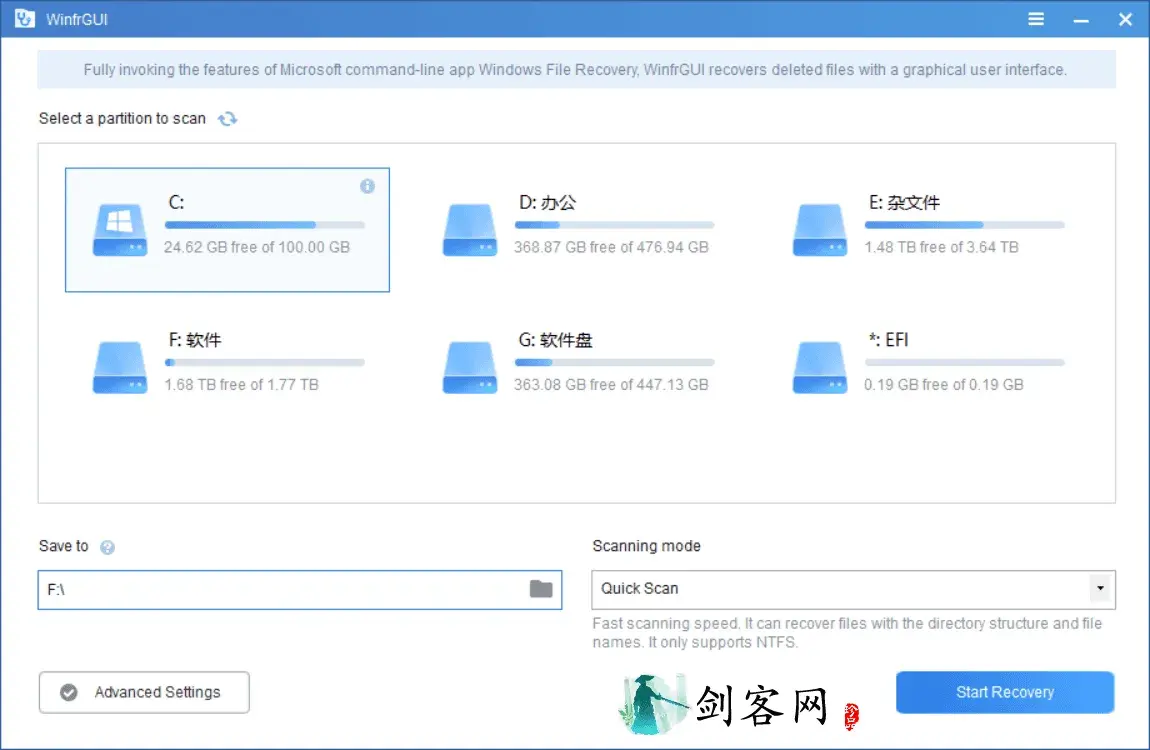Click the Quick Scan combo box
The width and height of the screenshot is (1150, 750).
click(x=853, y=589)
